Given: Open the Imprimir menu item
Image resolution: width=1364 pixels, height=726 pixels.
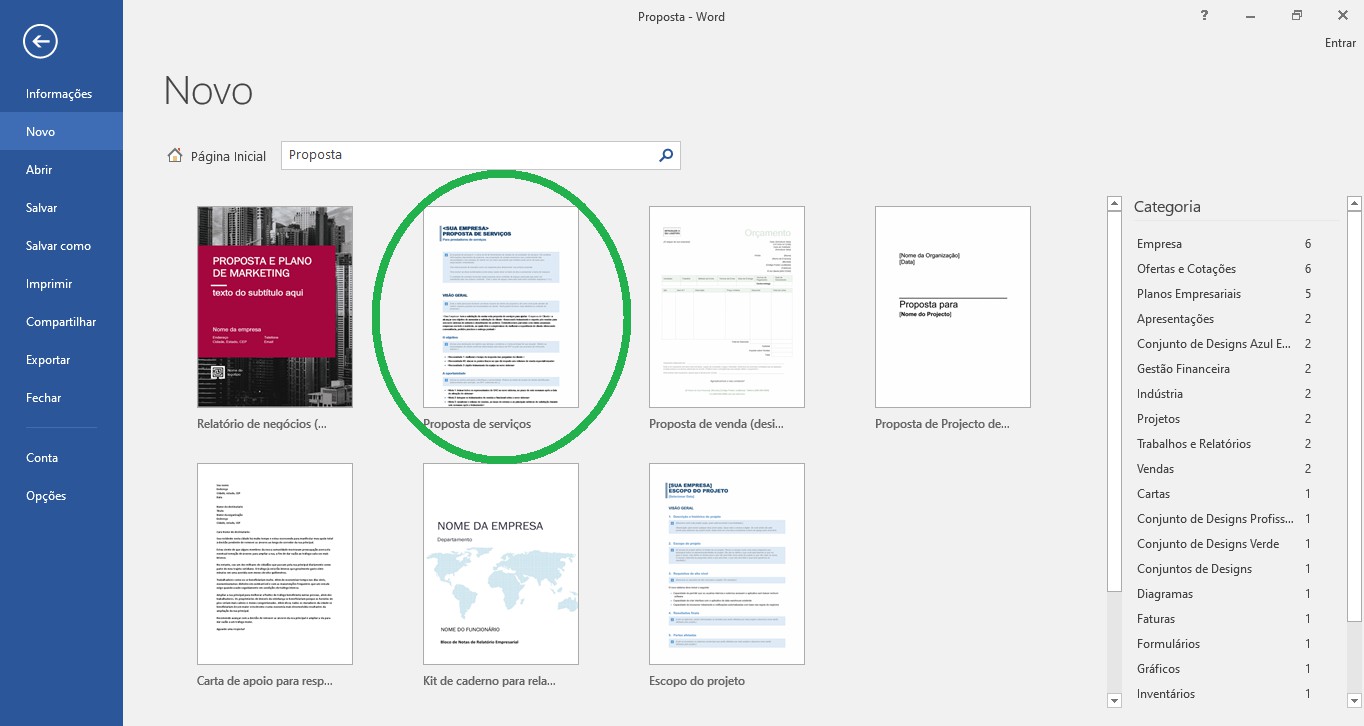Looking at the screenshot, I should 61,284.
